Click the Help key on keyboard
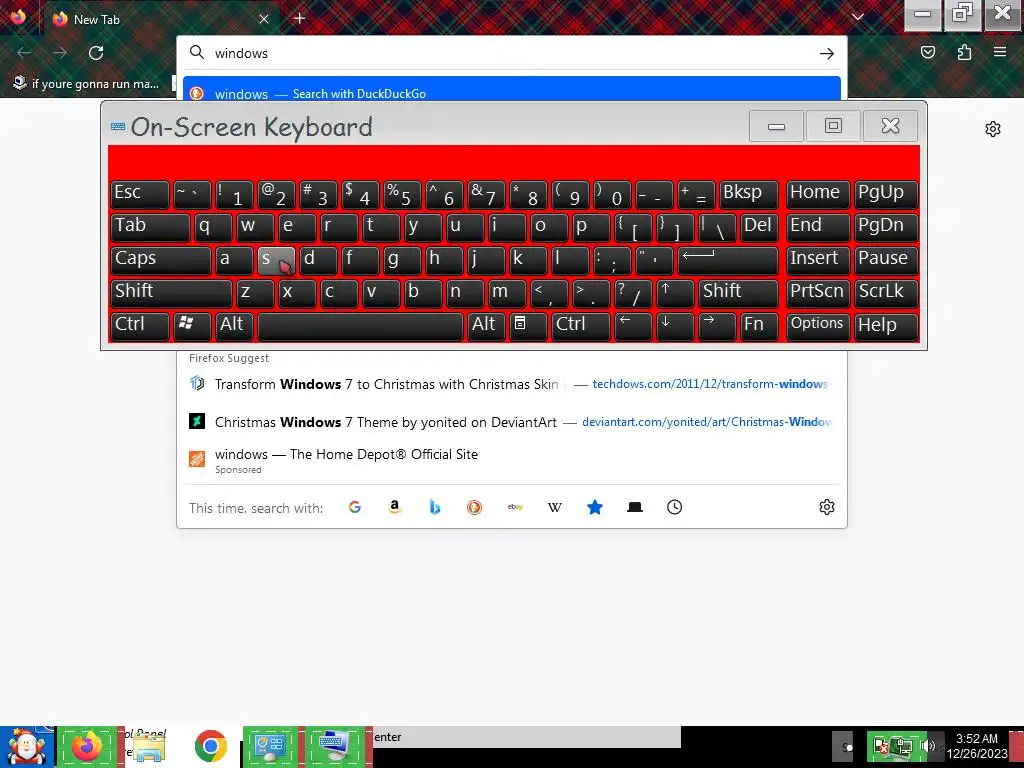 pos(886,326)
